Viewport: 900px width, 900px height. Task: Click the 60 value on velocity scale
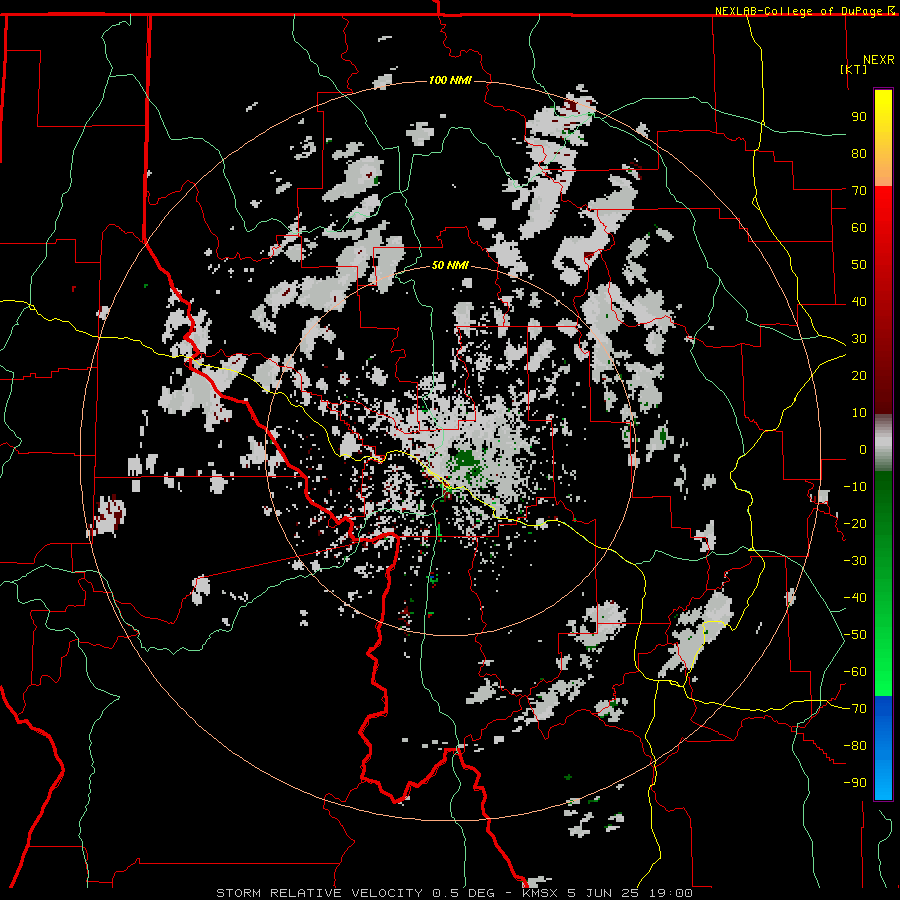click(x=859, y=228)
